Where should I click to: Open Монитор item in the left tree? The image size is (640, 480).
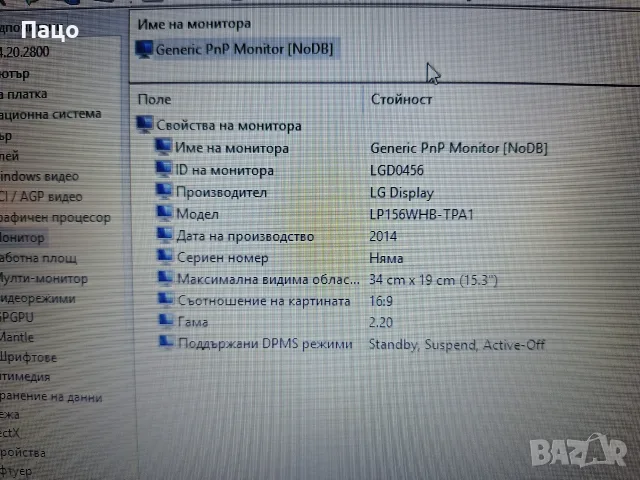(22, 238)
